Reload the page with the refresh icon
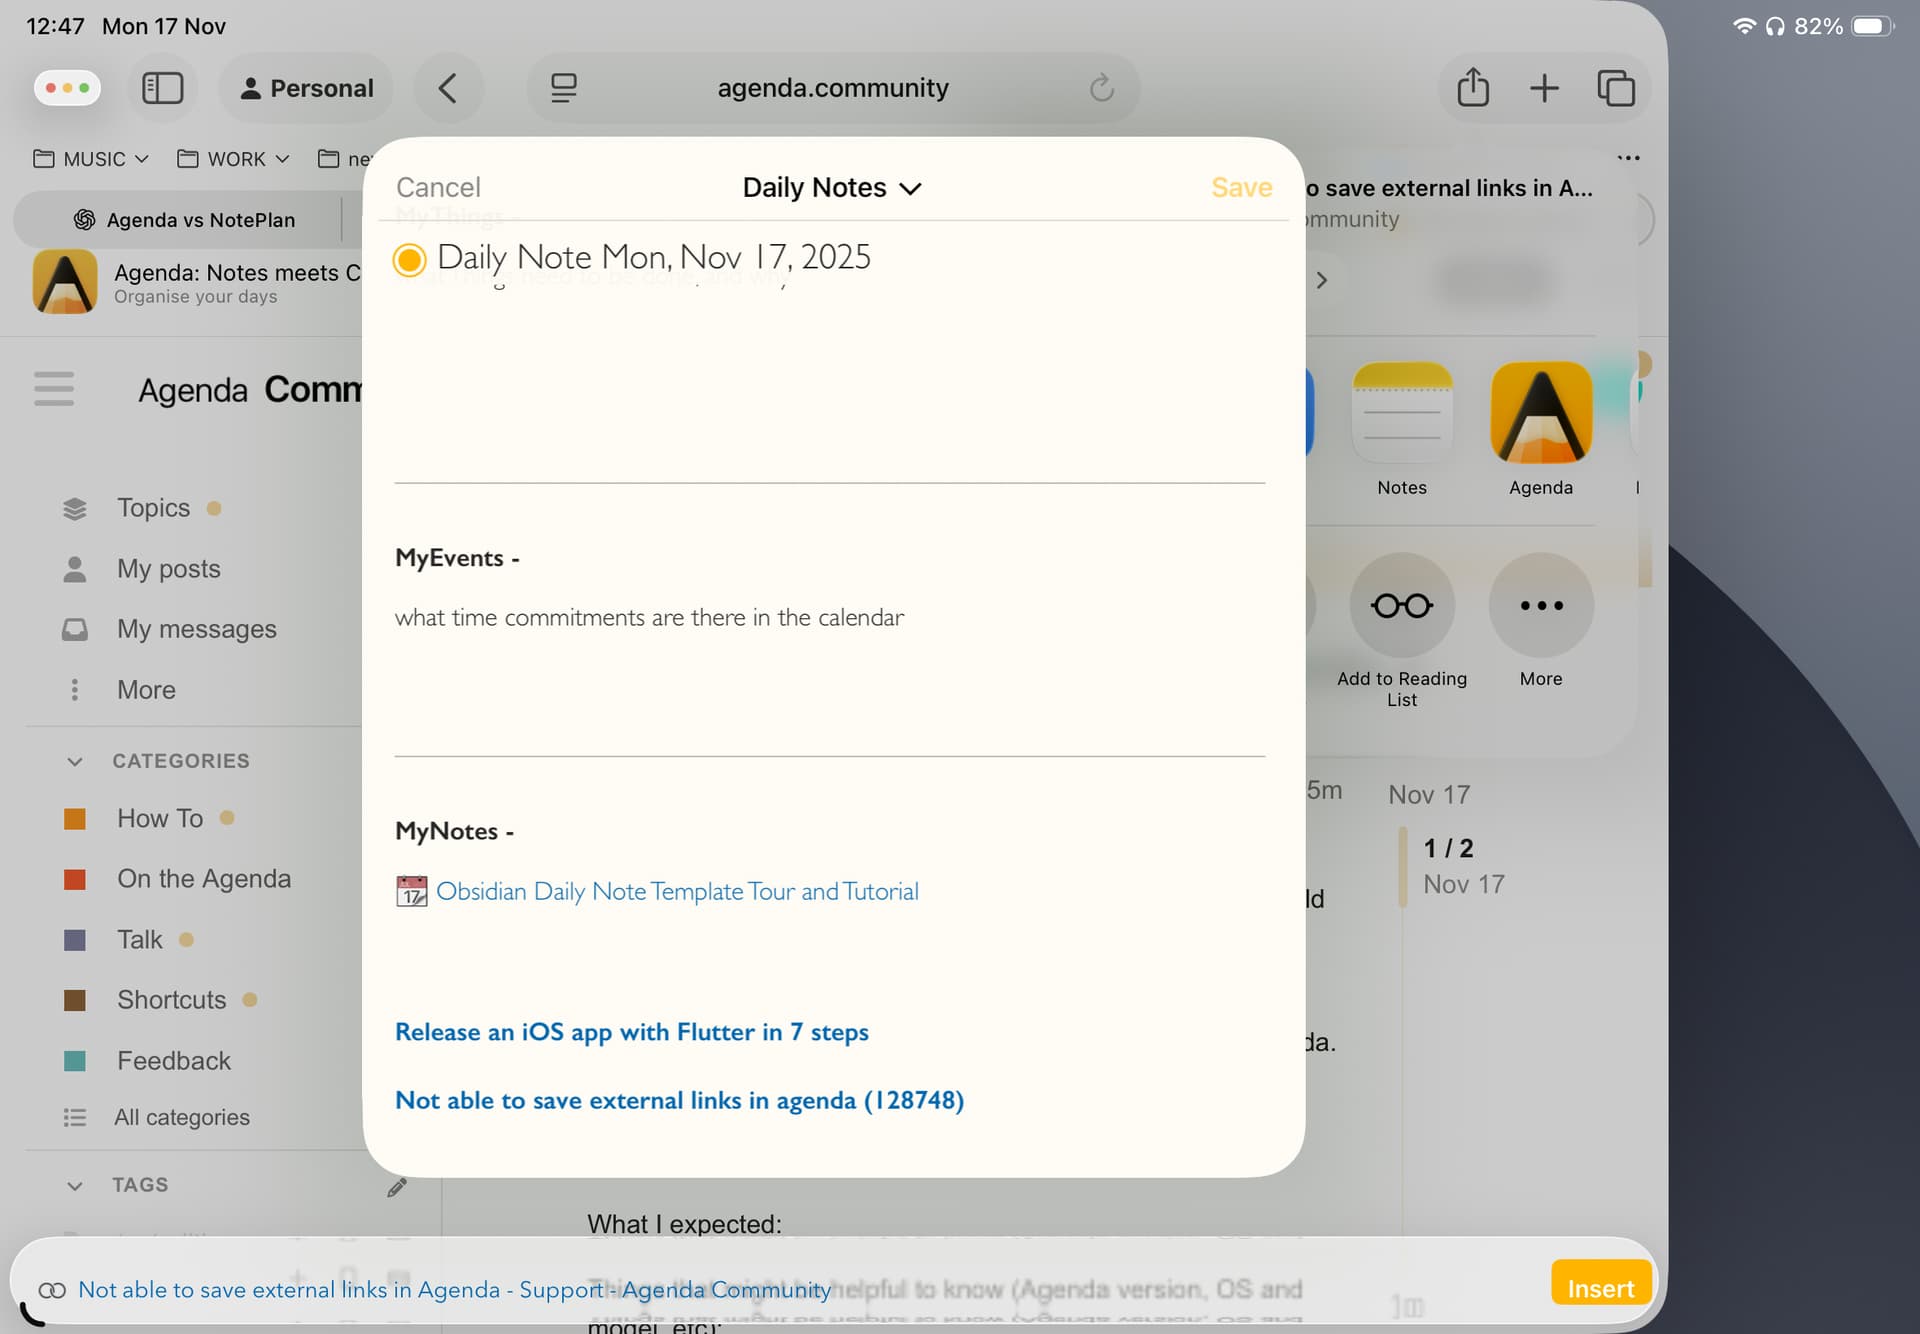 1101,88
